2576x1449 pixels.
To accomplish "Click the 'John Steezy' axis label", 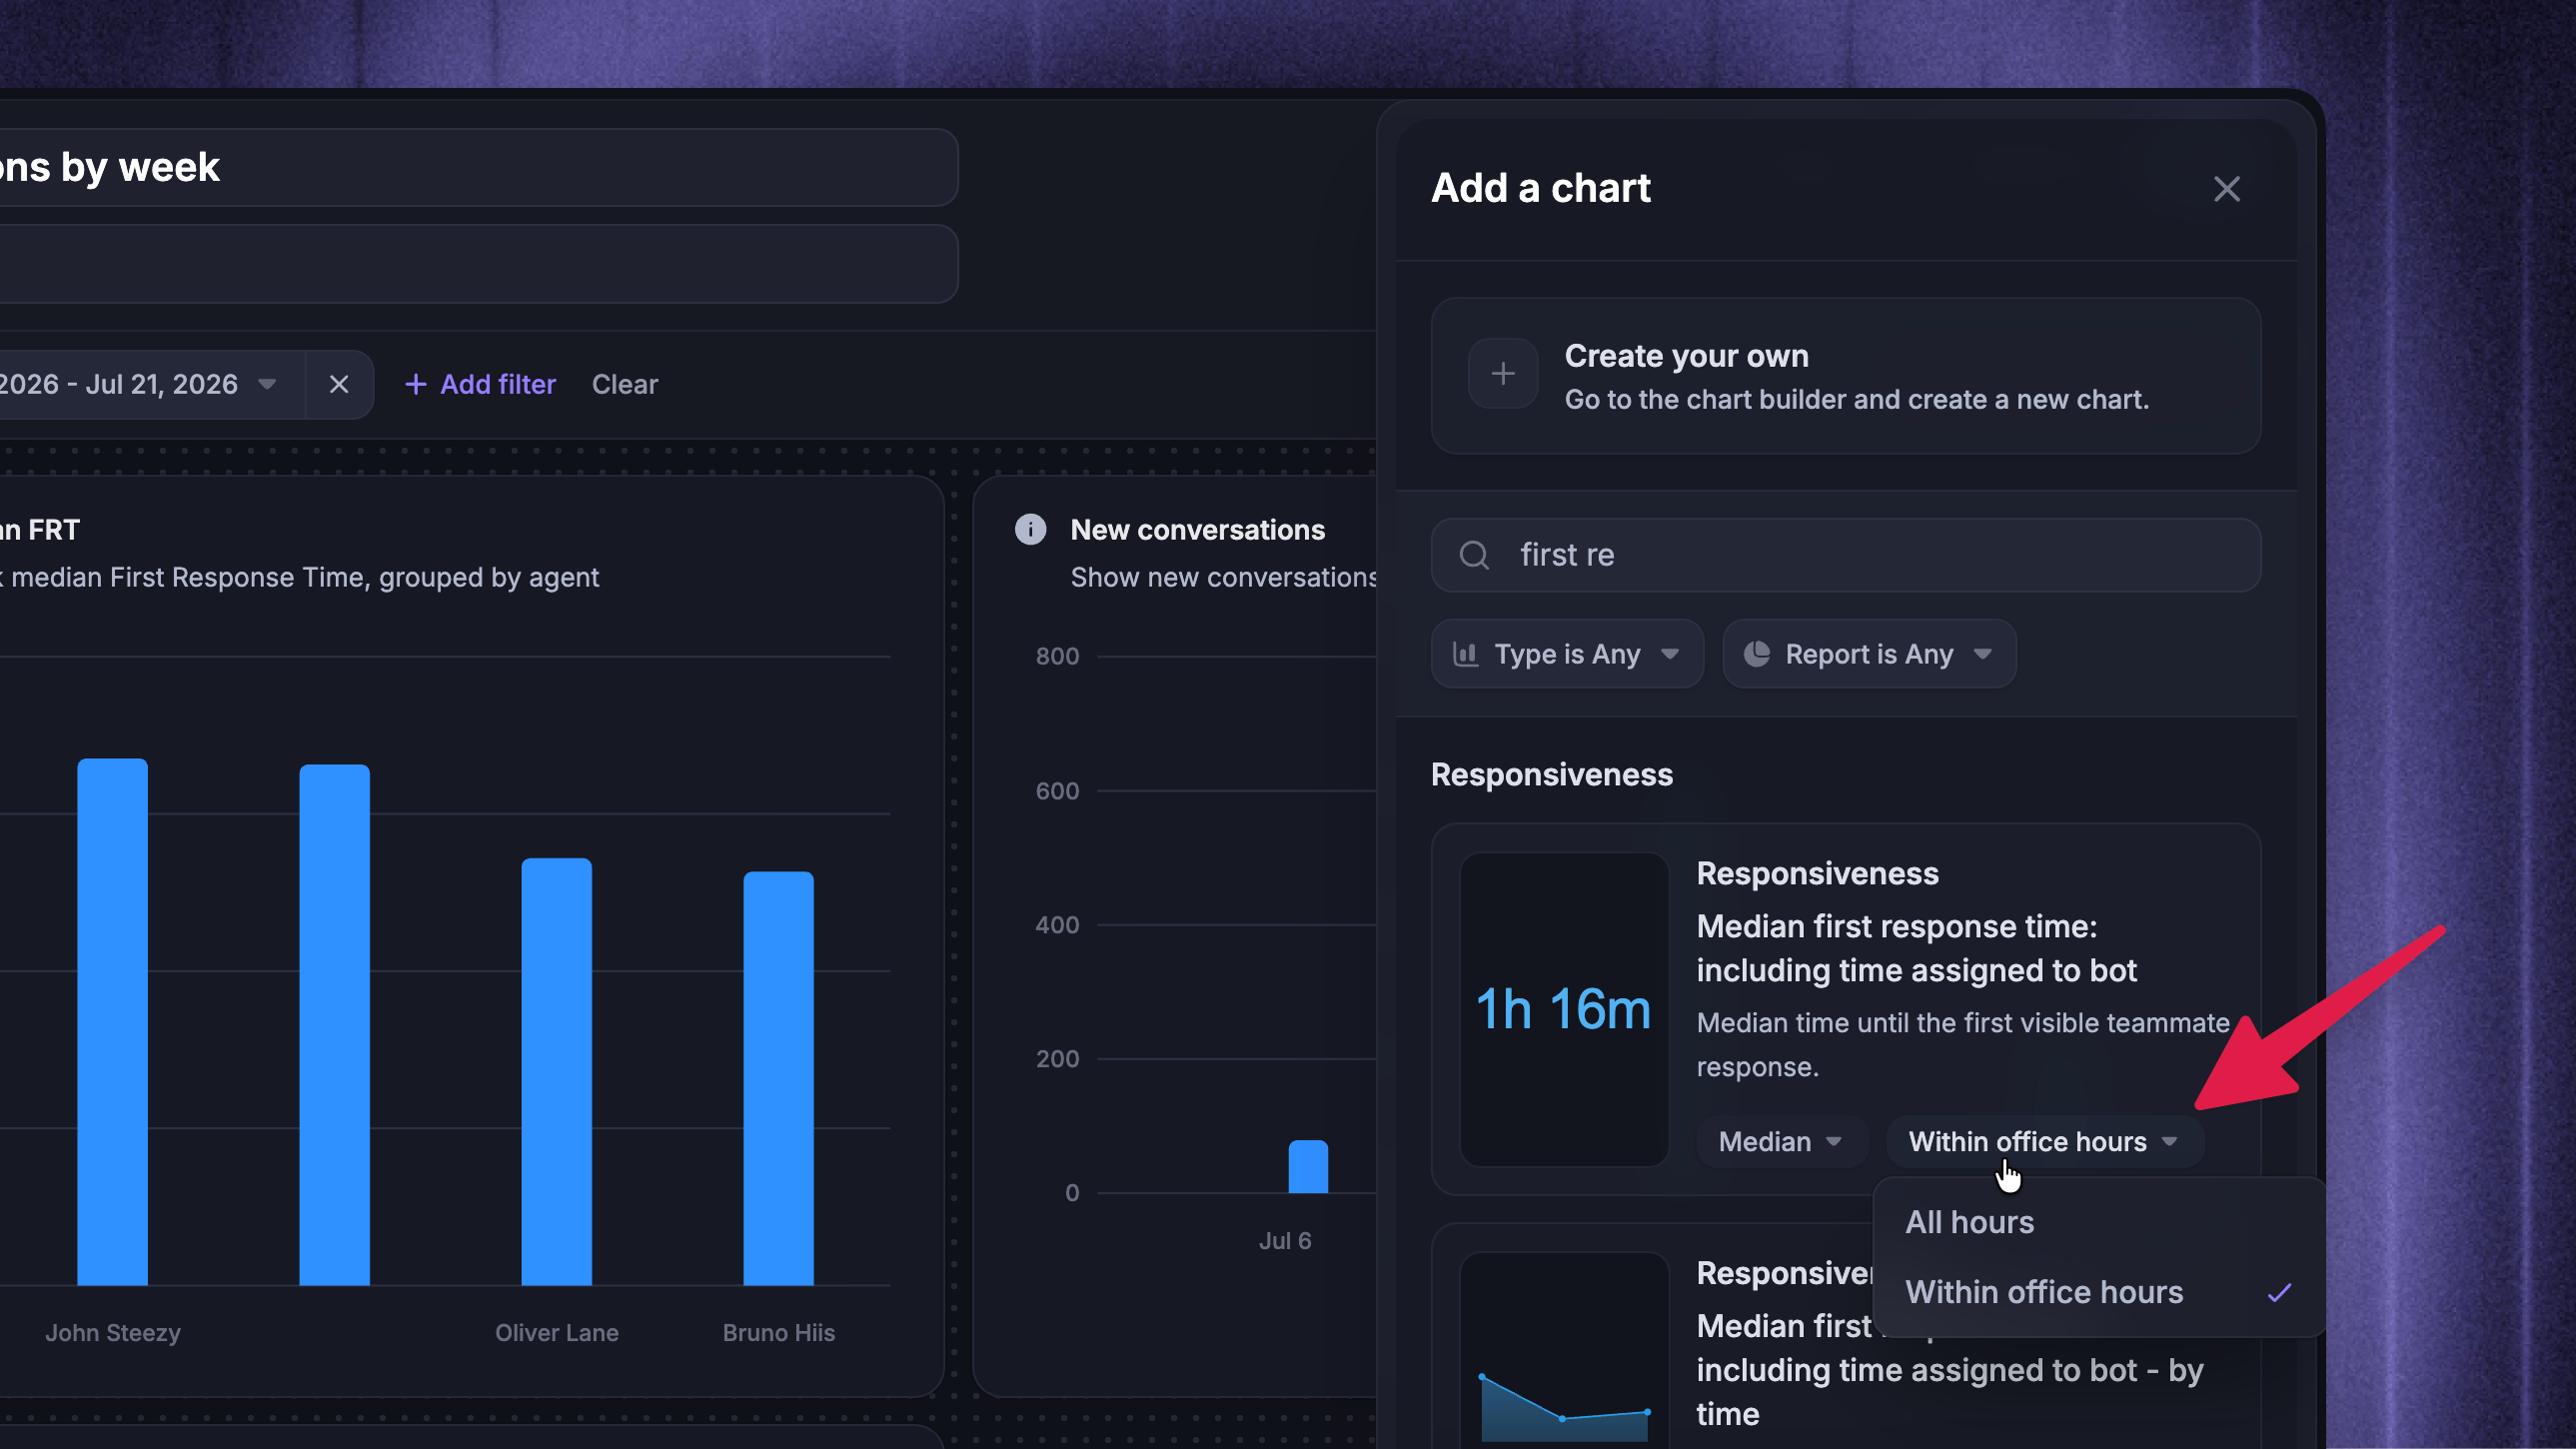I will [113, 1333].
